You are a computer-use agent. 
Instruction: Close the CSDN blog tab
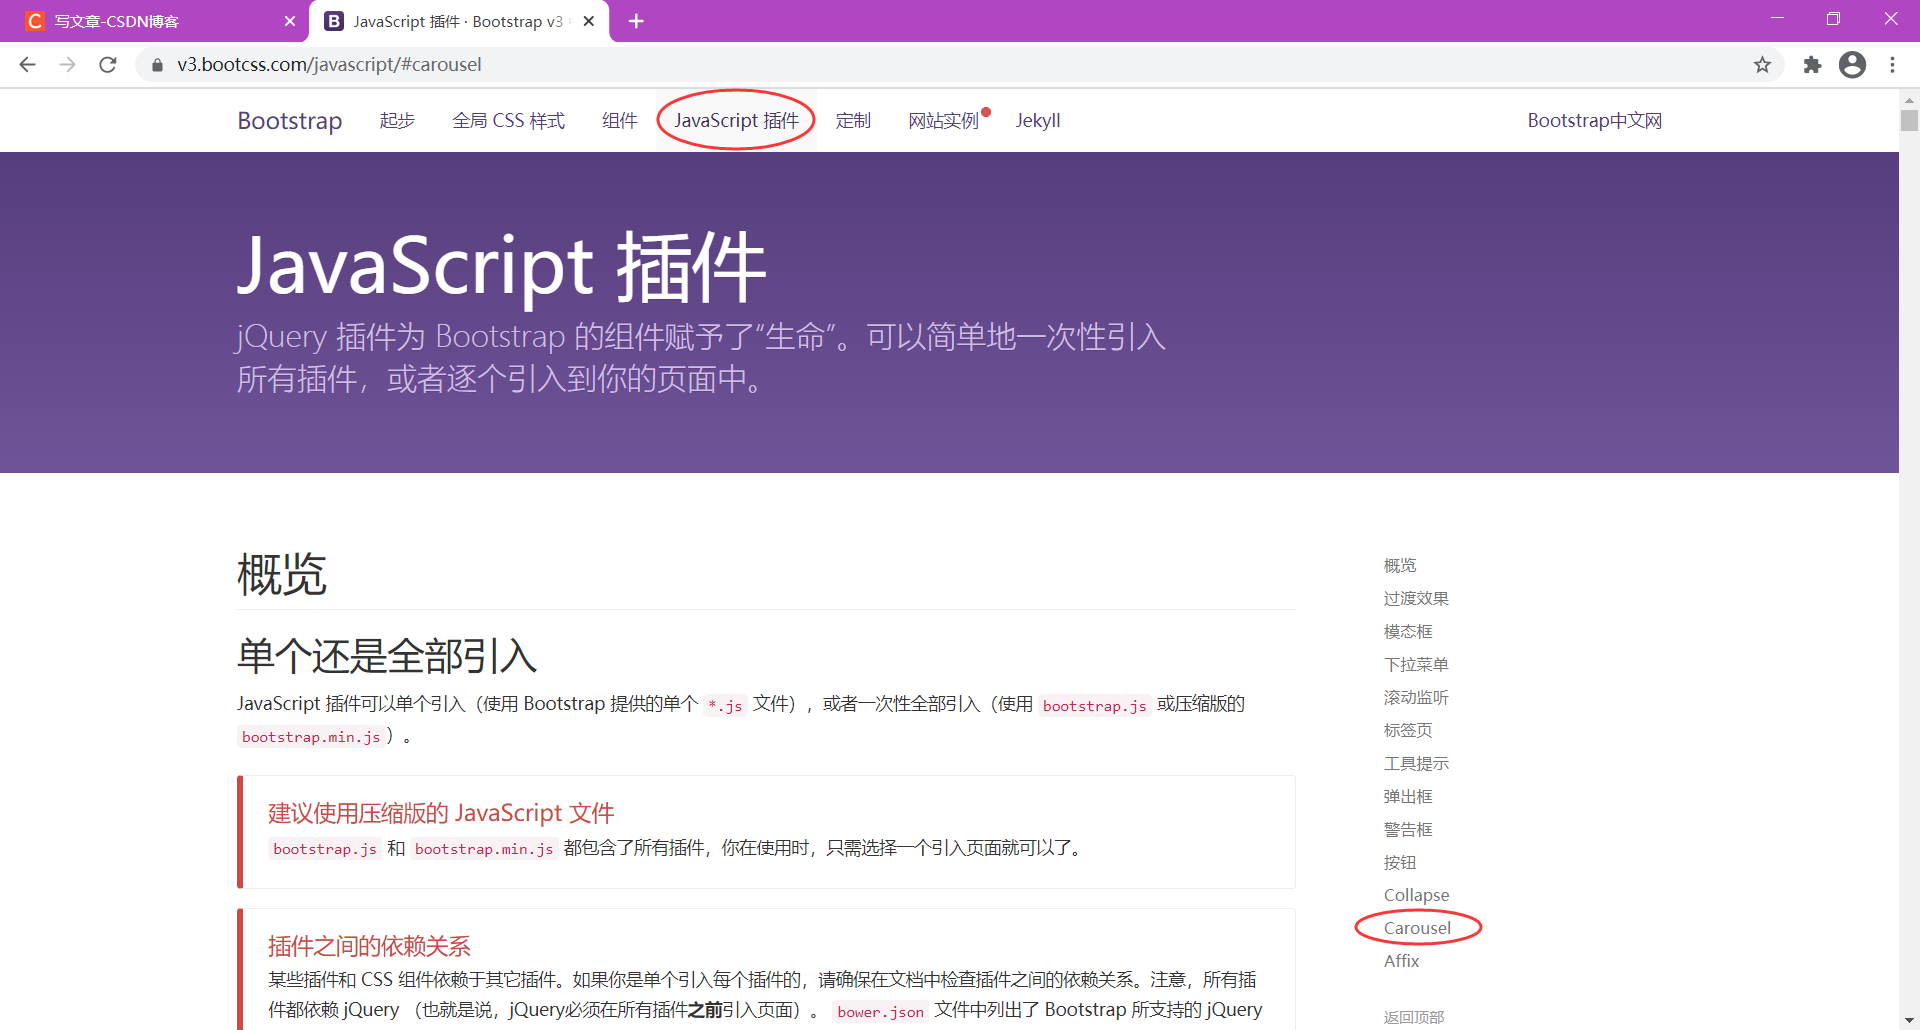(x=290, y=21)
